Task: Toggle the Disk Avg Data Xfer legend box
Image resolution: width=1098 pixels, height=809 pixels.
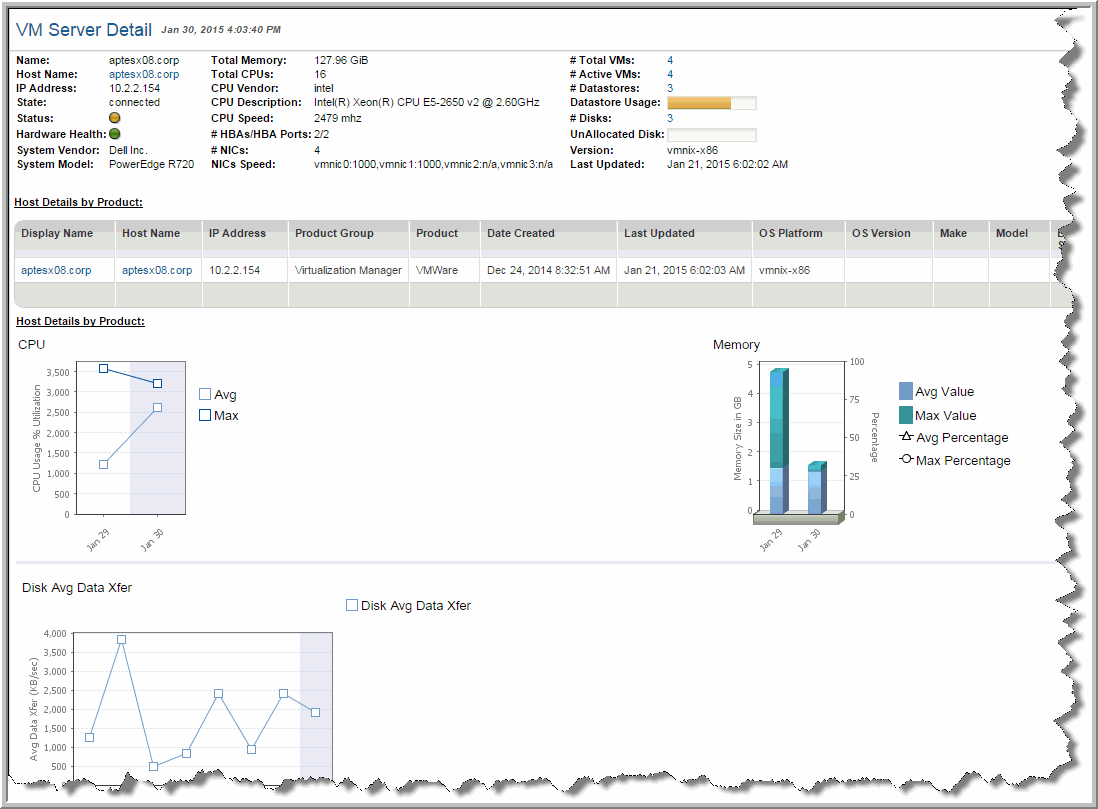Action: (351, 605)
